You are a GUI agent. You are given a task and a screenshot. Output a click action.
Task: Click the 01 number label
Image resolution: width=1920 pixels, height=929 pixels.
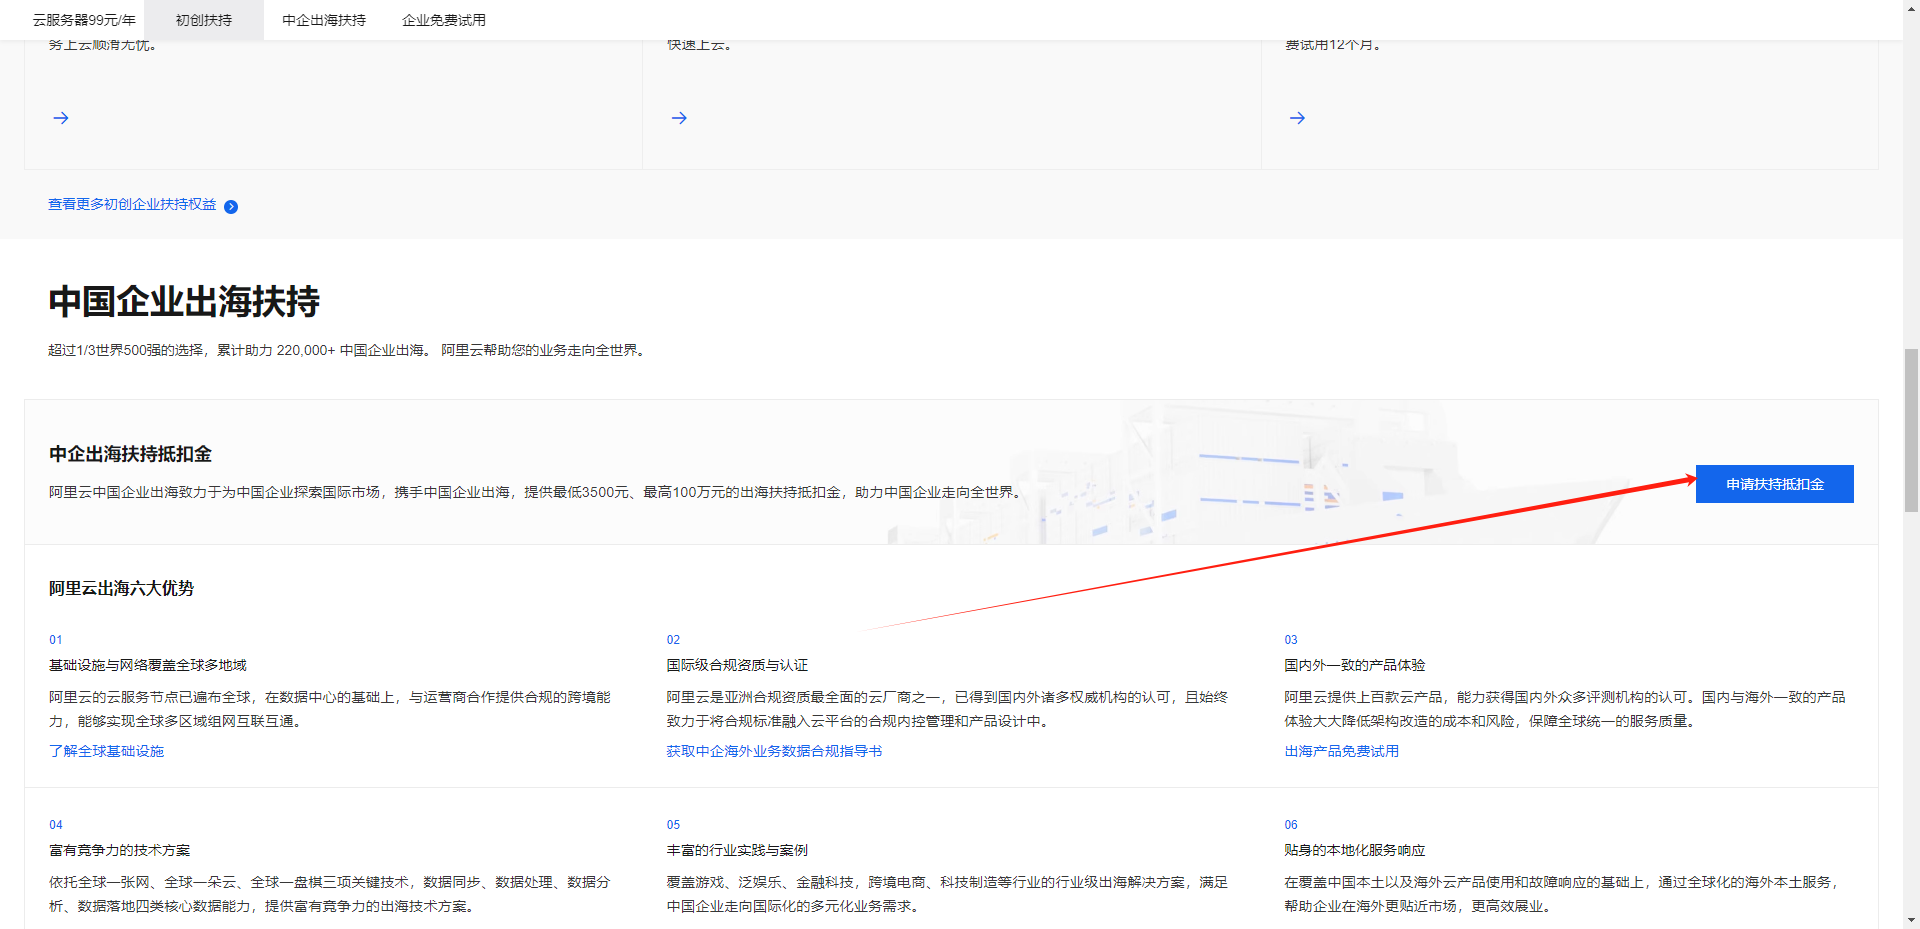click(56, 640)
